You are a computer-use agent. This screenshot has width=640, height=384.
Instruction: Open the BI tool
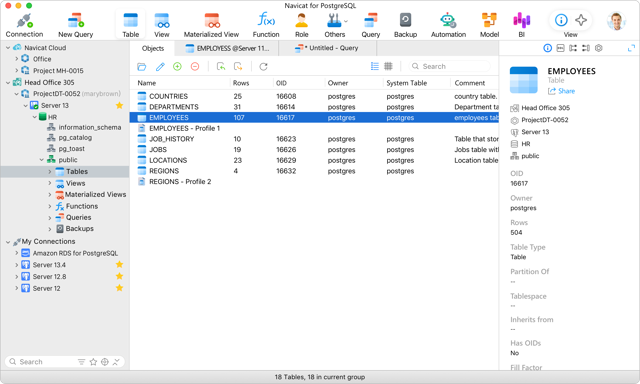pos(522,25)
